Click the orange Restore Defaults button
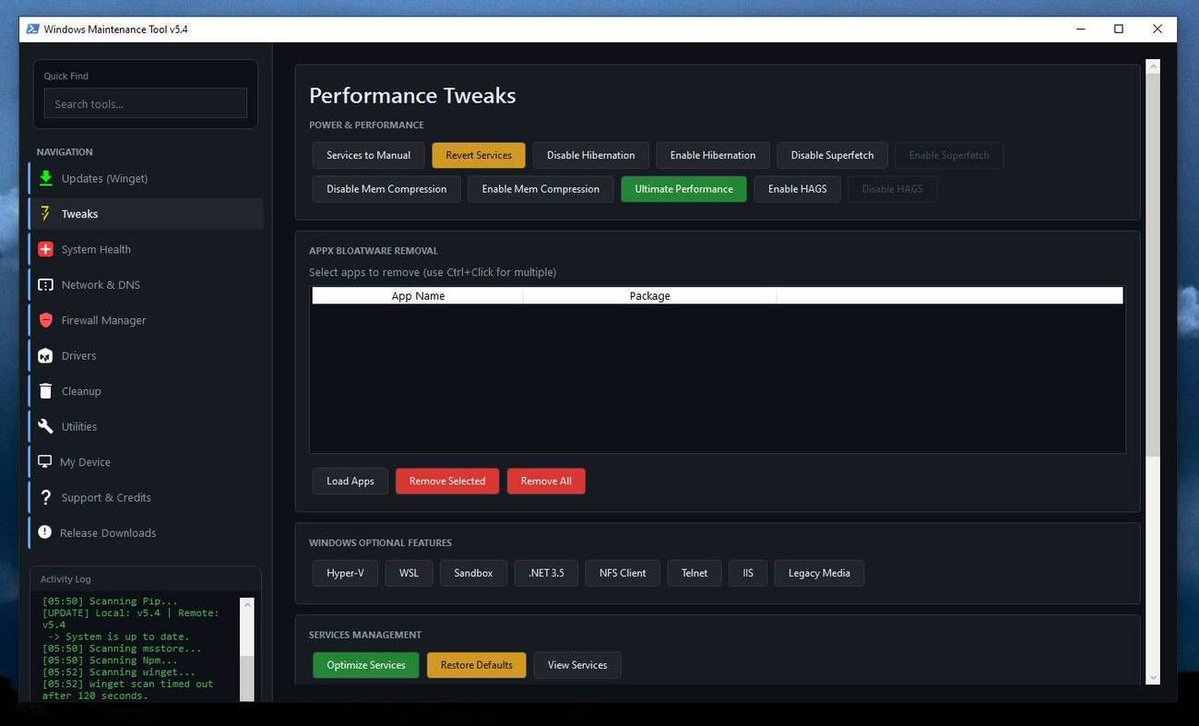1199x726 pixels. [476, 665]
